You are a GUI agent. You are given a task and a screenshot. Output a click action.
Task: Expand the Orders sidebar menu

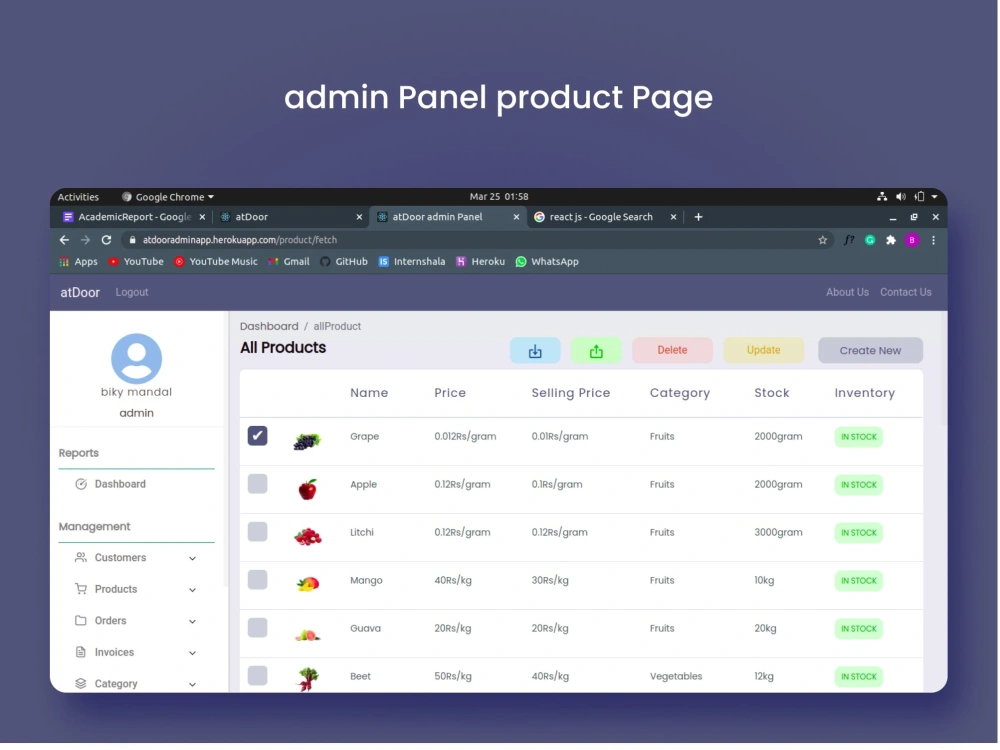(x=136, y=621)
